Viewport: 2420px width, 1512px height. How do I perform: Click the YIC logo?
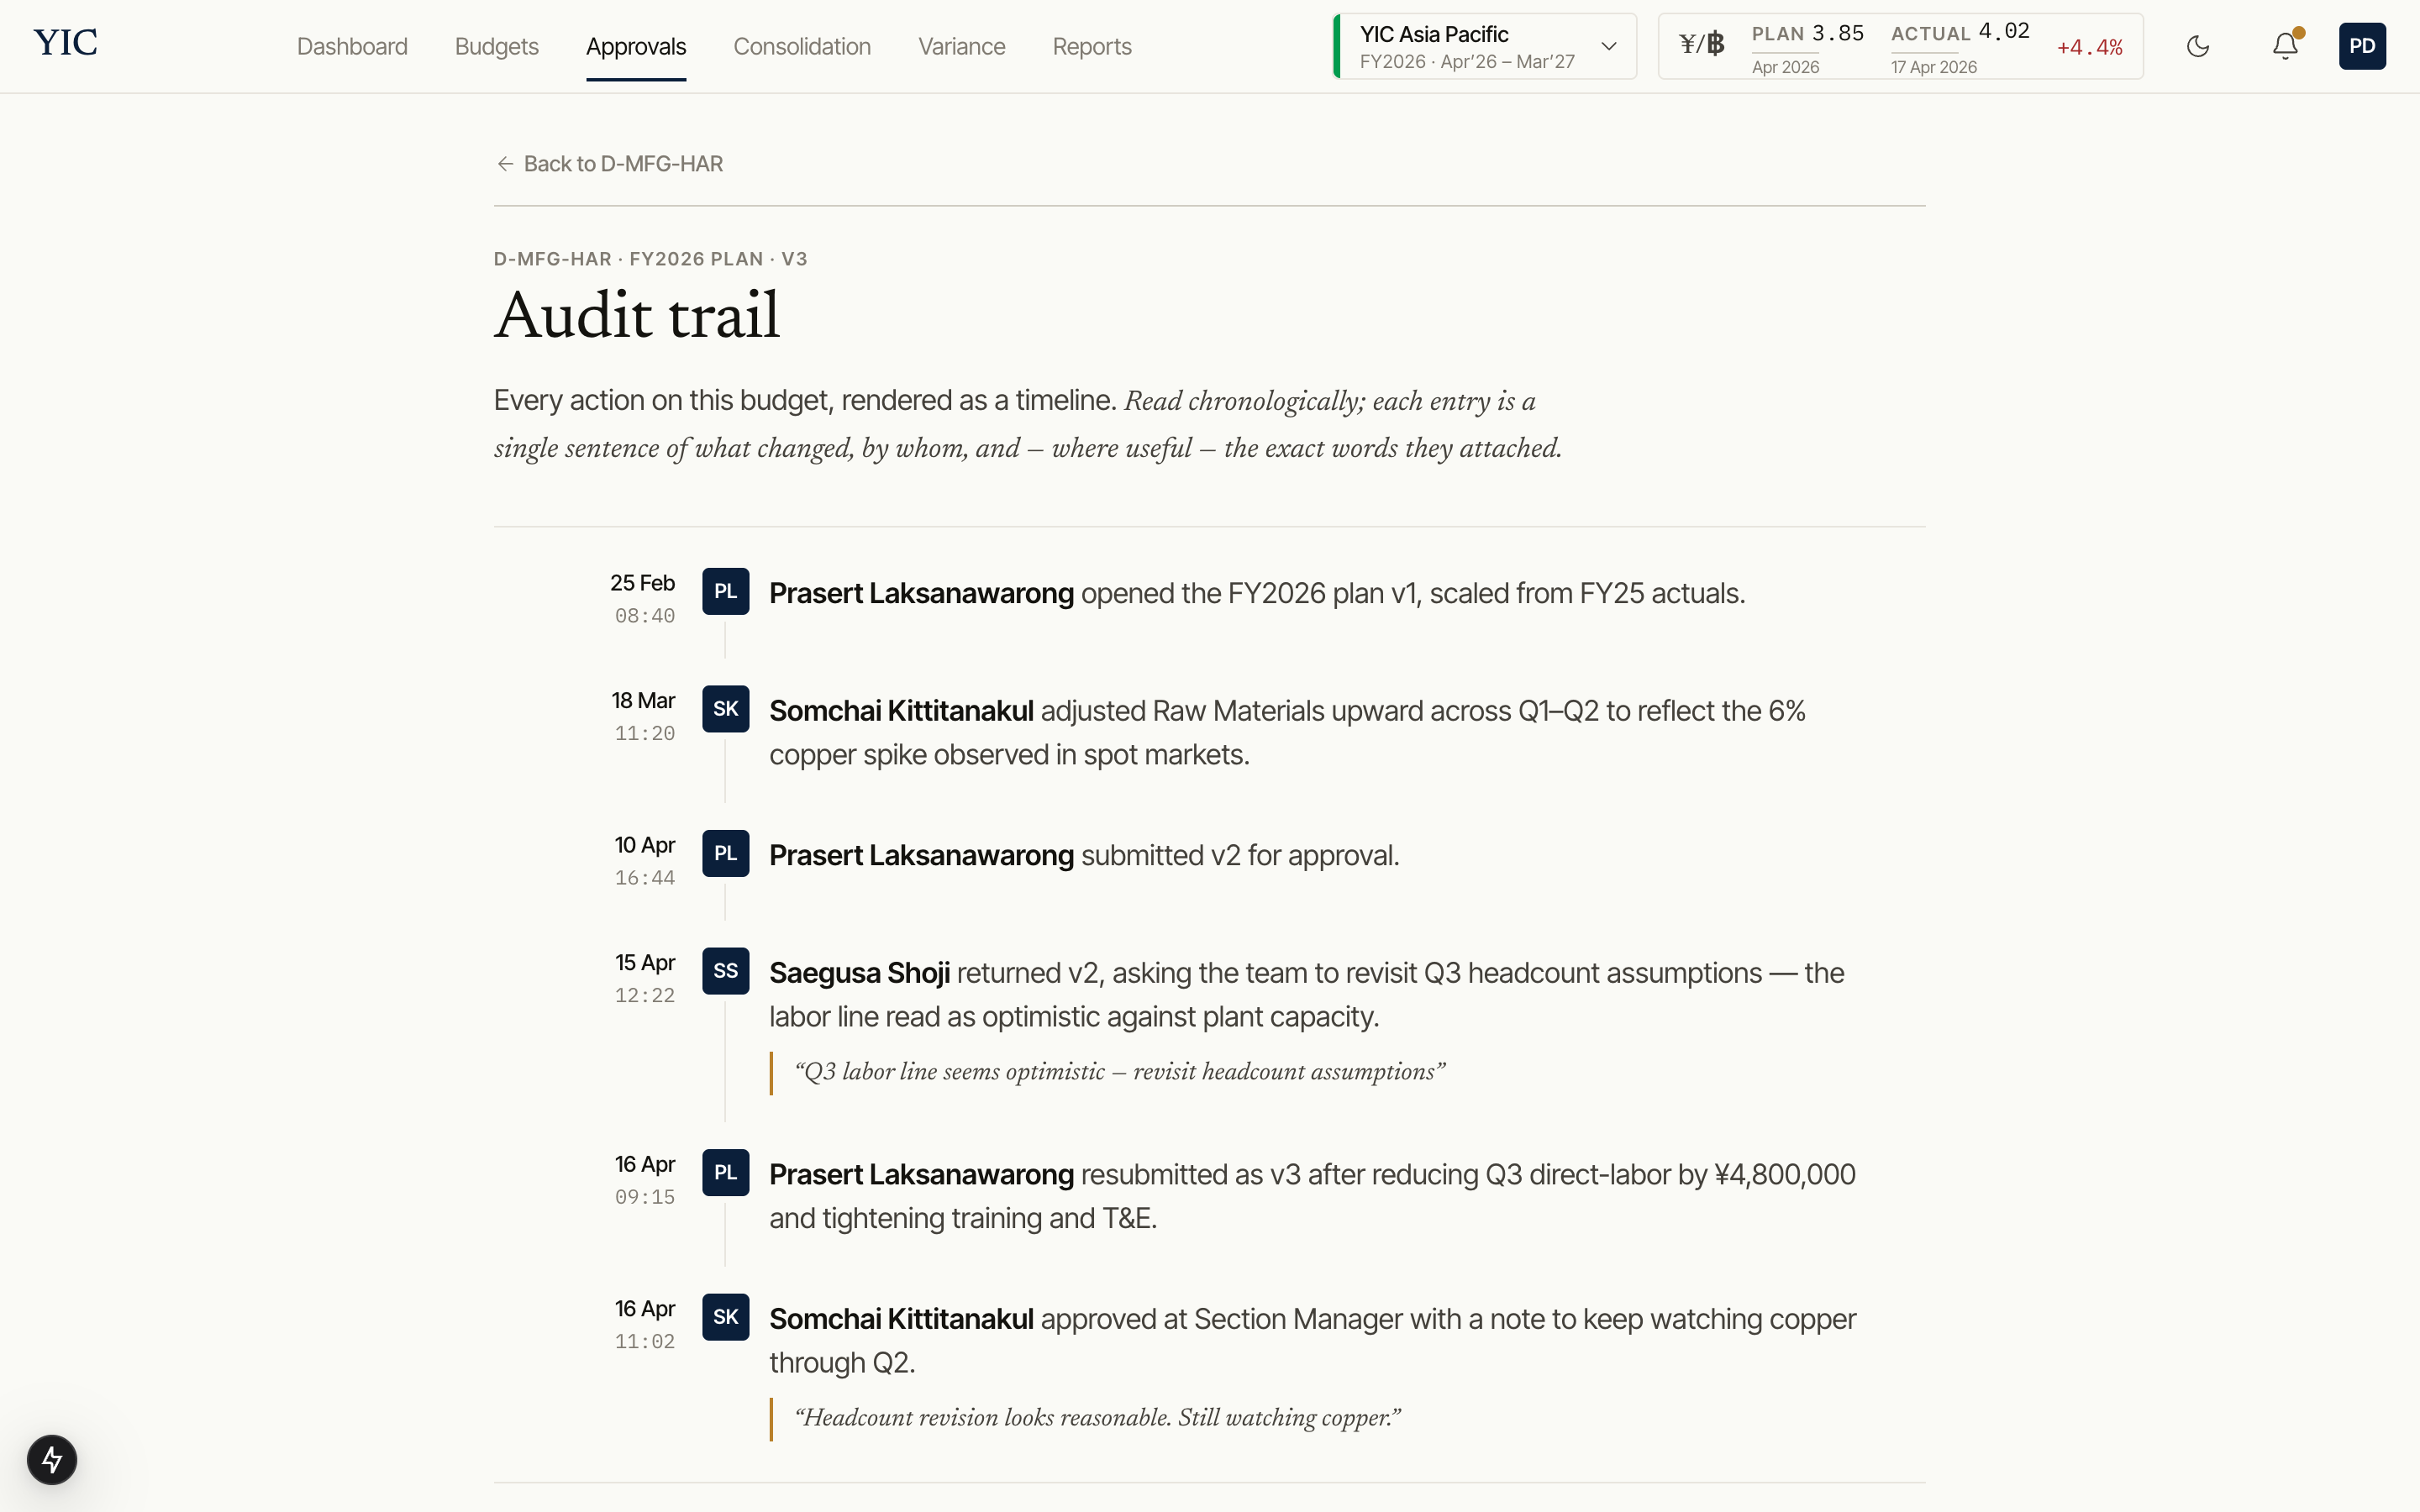(65, 42)
